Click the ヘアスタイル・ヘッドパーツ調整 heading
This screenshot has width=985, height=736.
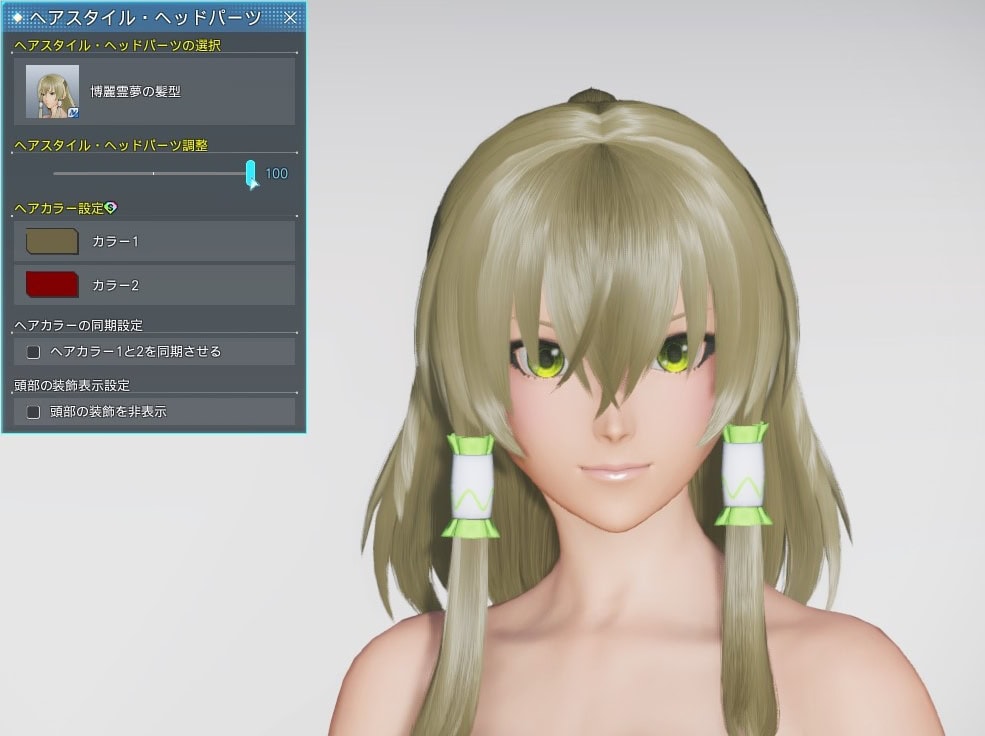[x=111, y=145]
